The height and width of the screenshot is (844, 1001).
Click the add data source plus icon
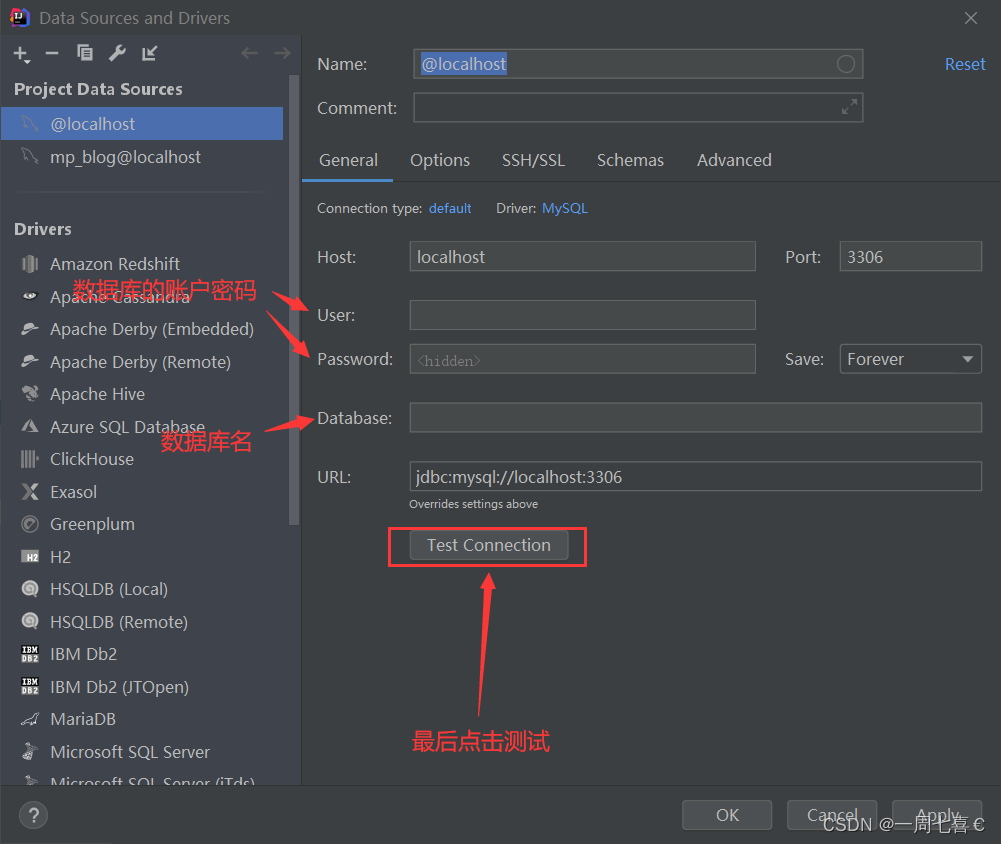click(21, 53)
